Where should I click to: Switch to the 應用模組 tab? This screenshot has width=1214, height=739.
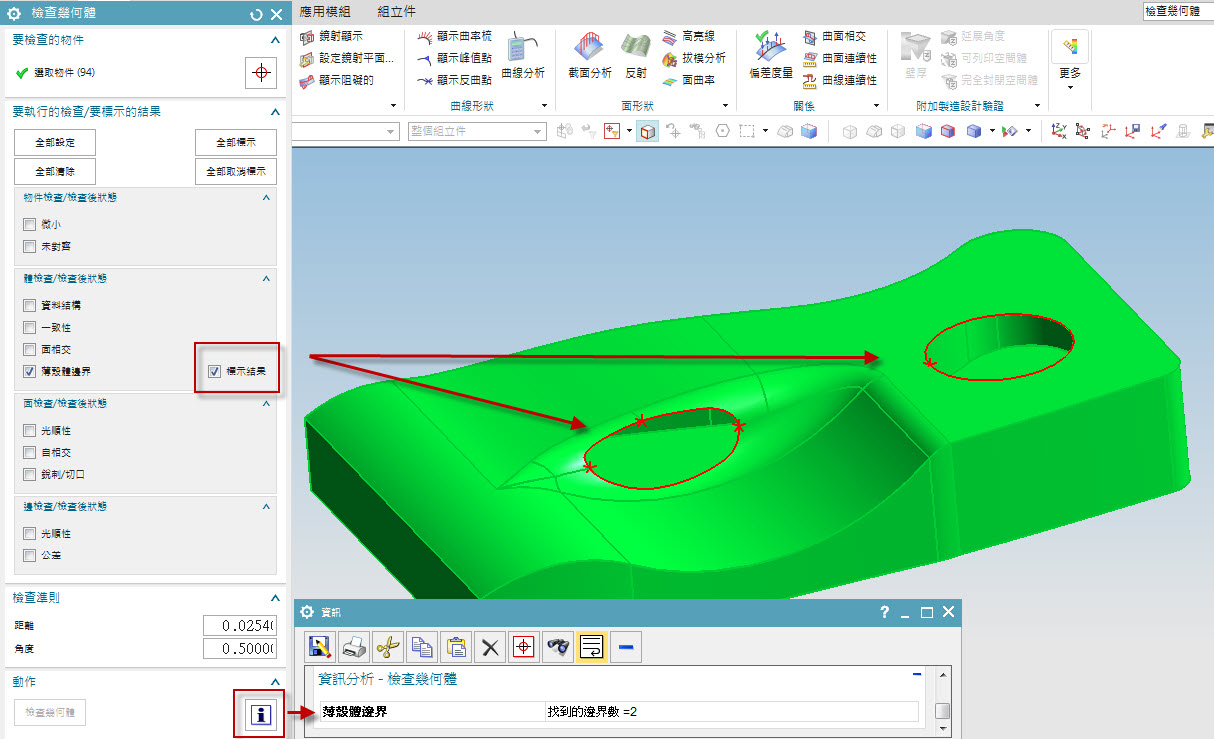tap(326, 11)
